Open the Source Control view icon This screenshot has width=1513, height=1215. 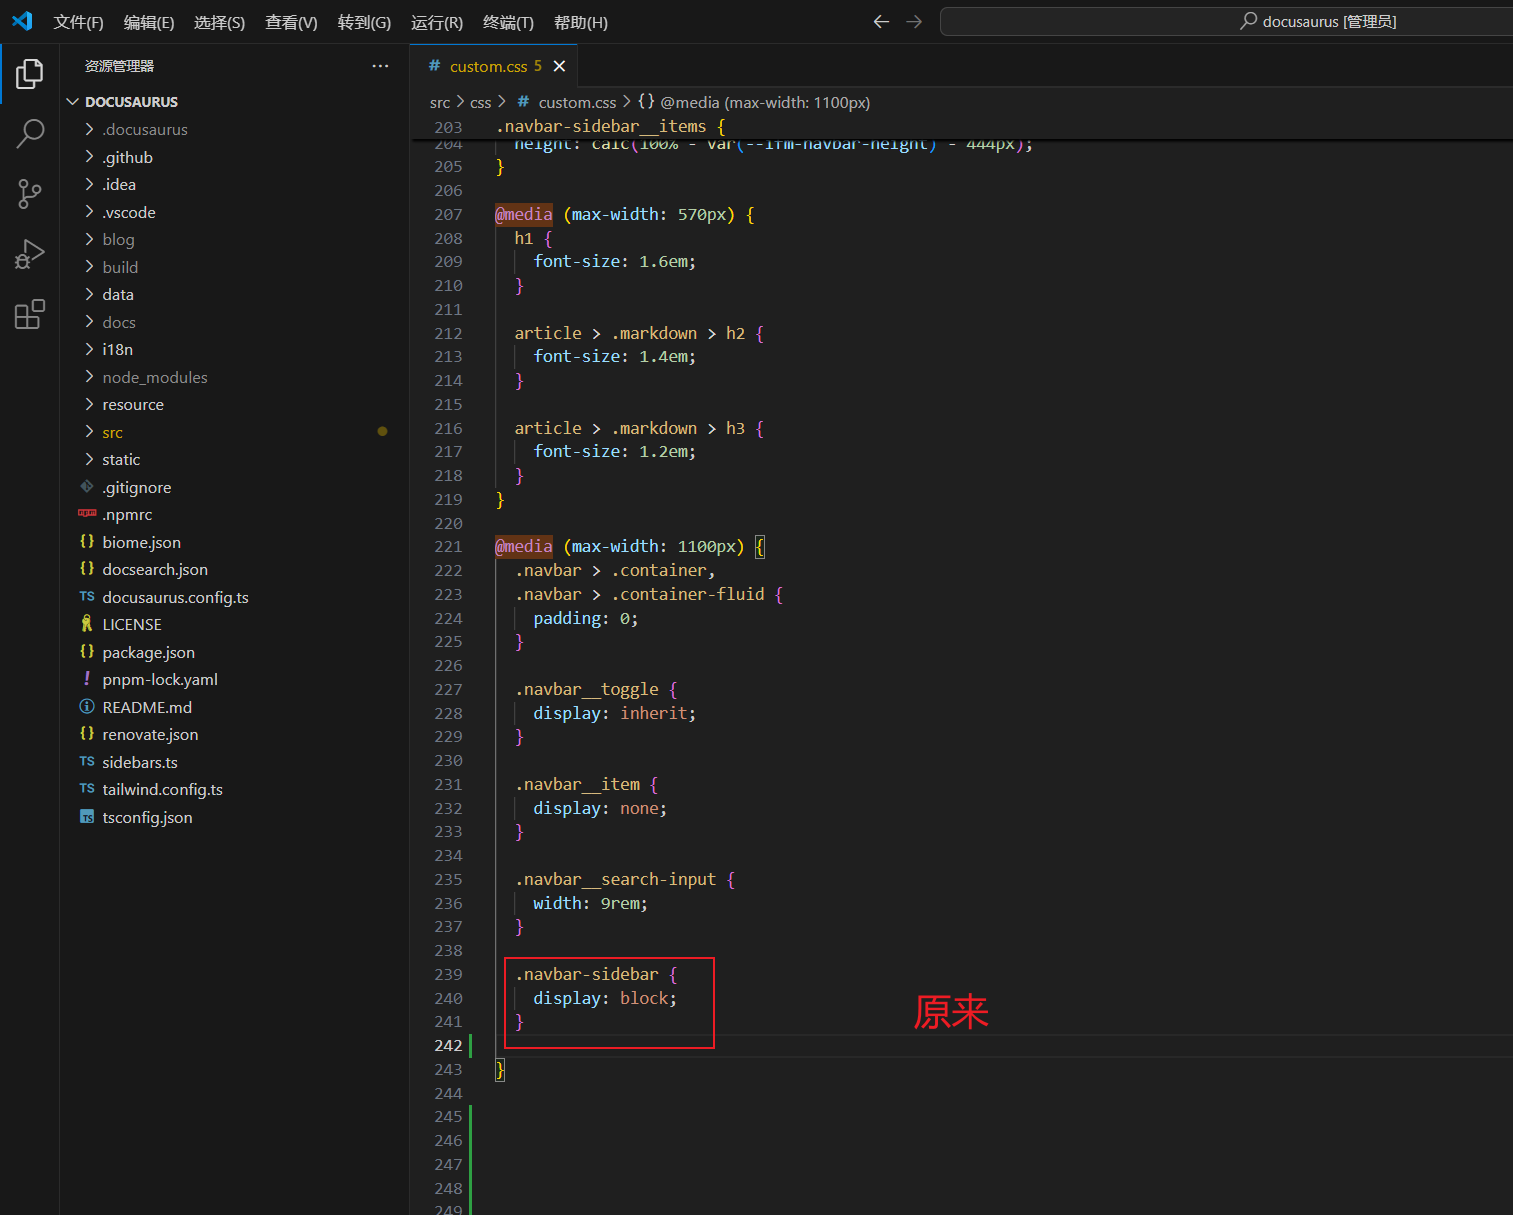(30, 194)
